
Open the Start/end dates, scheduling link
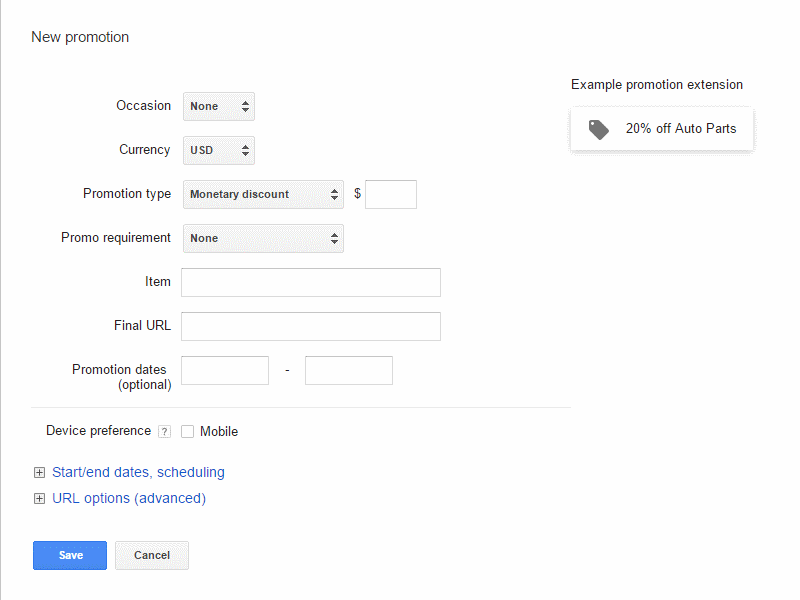click(138, 472)
